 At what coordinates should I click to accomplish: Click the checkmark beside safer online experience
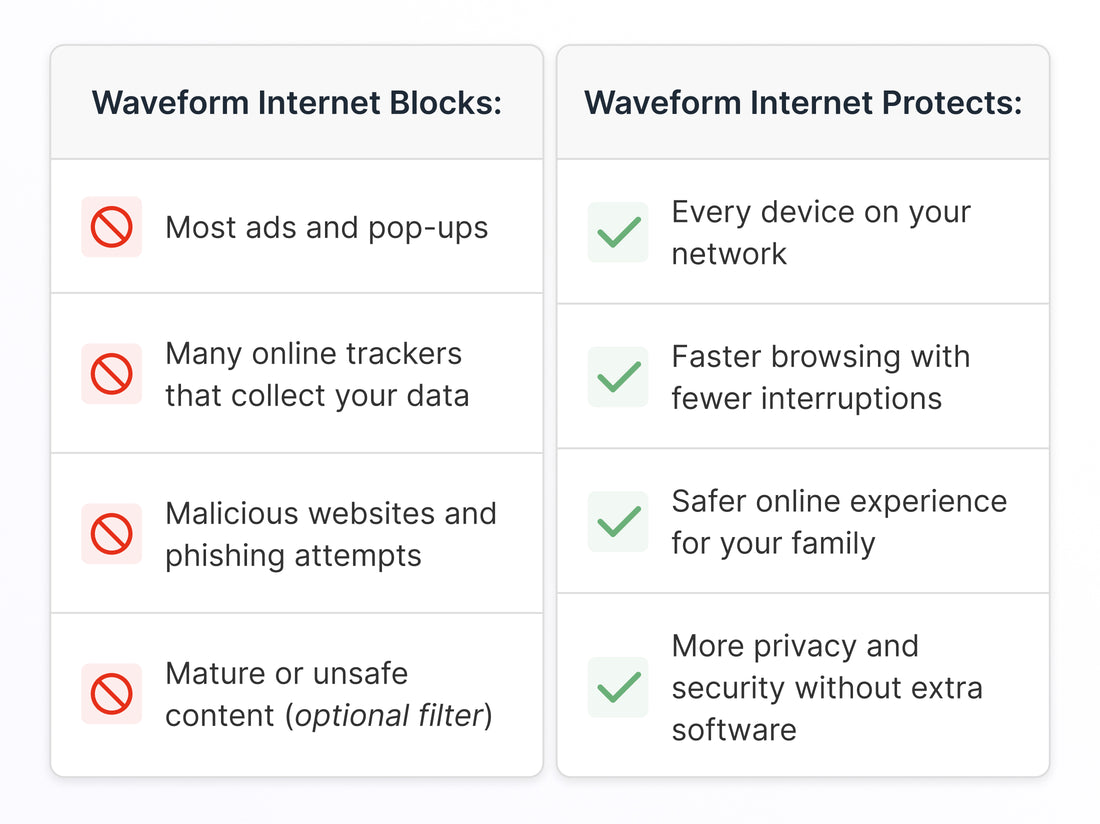pyautogui.click(x=618, y=521)
